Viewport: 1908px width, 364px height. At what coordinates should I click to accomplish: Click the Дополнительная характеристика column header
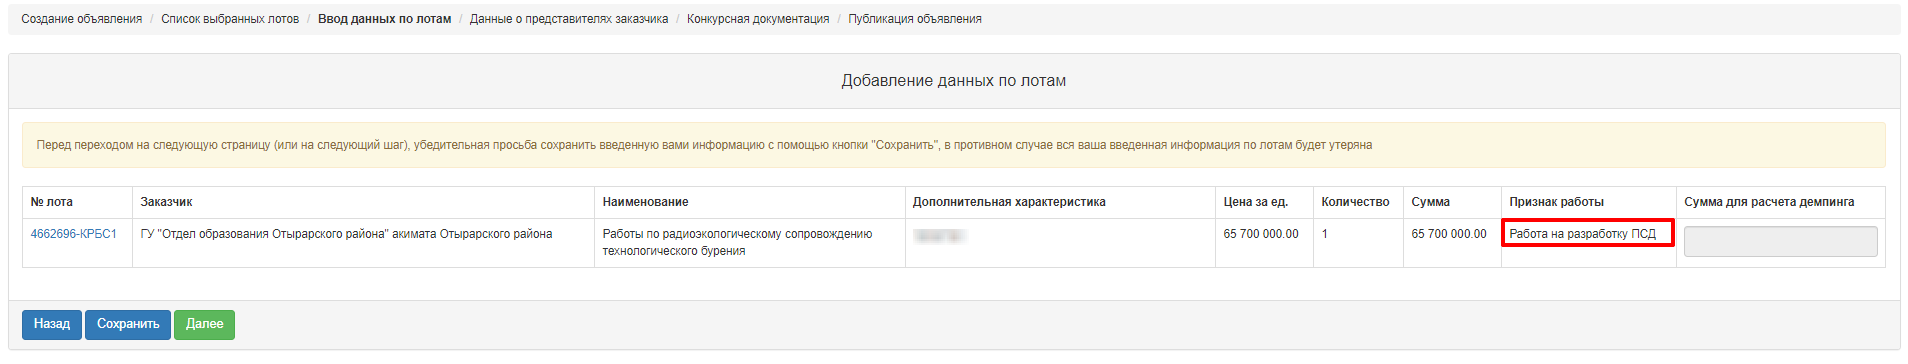coord(1009,202)
